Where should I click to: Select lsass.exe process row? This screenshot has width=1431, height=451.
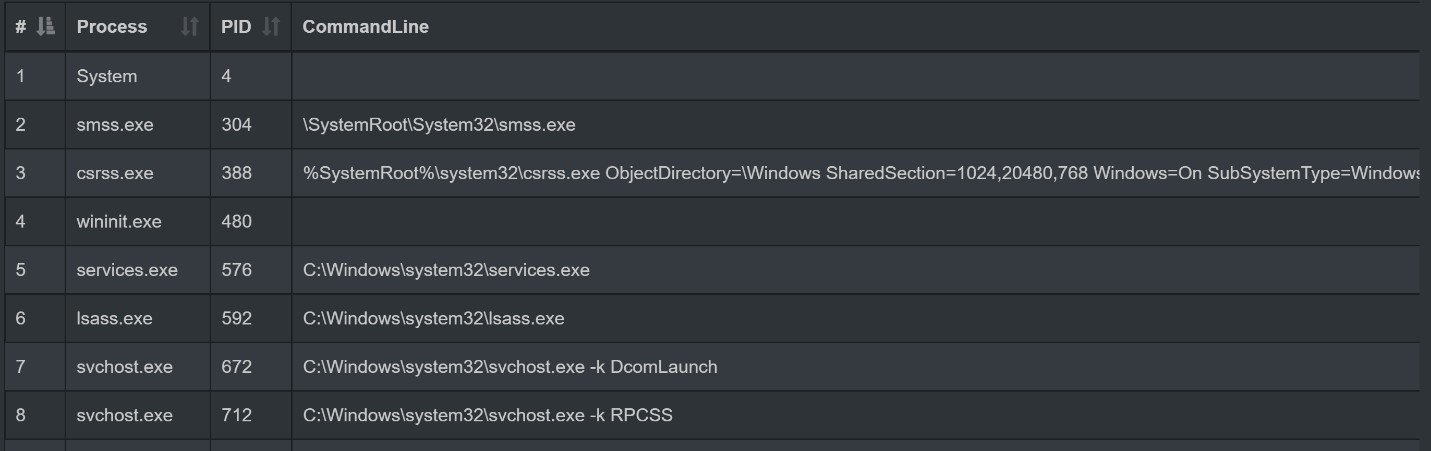pyautogui.click(x=712, y=318)
